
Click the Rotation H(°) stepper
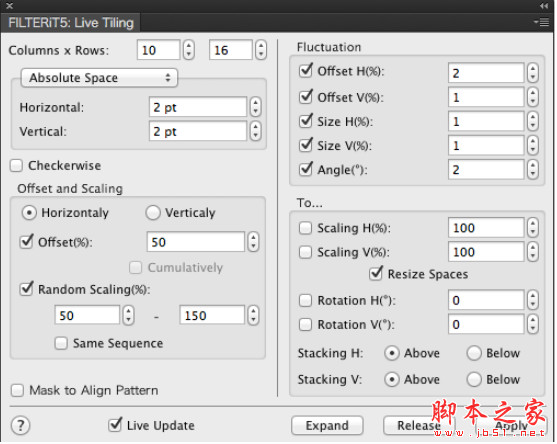pyautogui.click(x=532, y=300)
